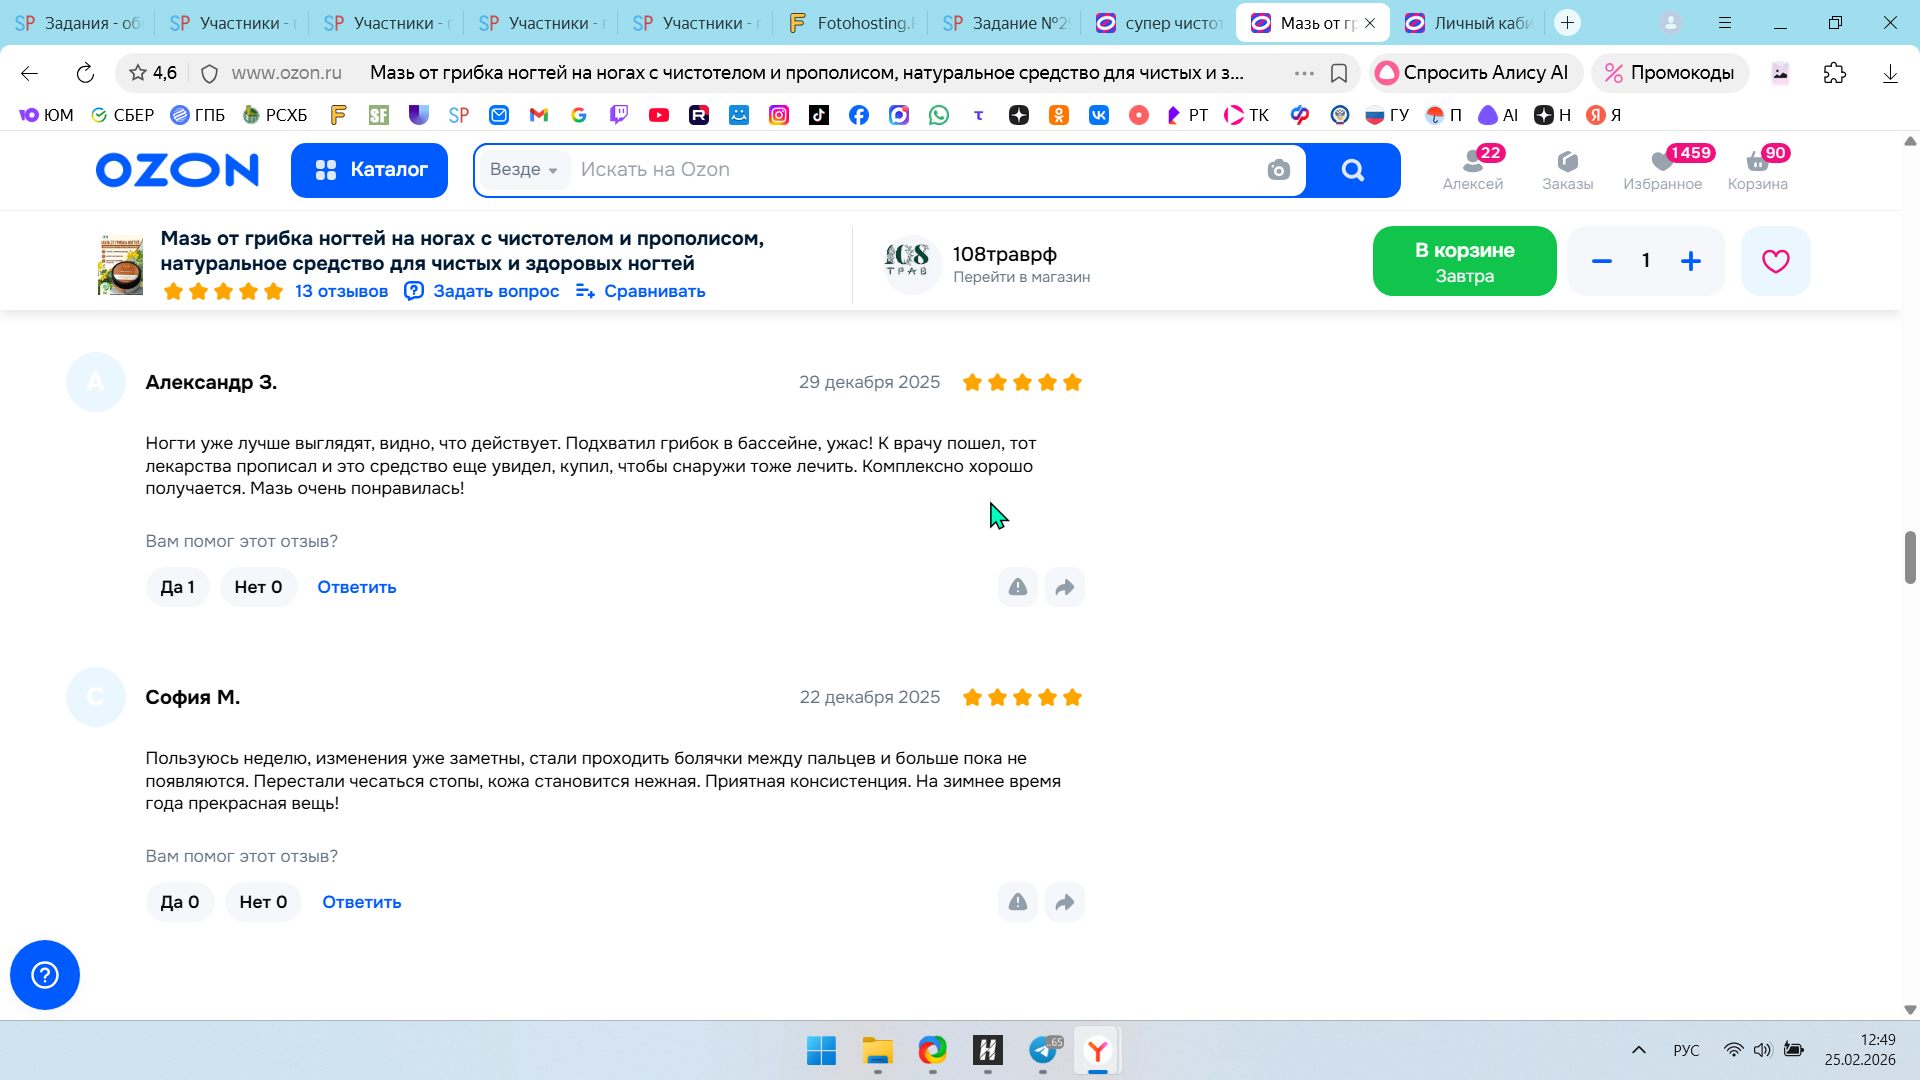
Task: Expand the Везде search scope dropdown
Action: tap(524, 170)
